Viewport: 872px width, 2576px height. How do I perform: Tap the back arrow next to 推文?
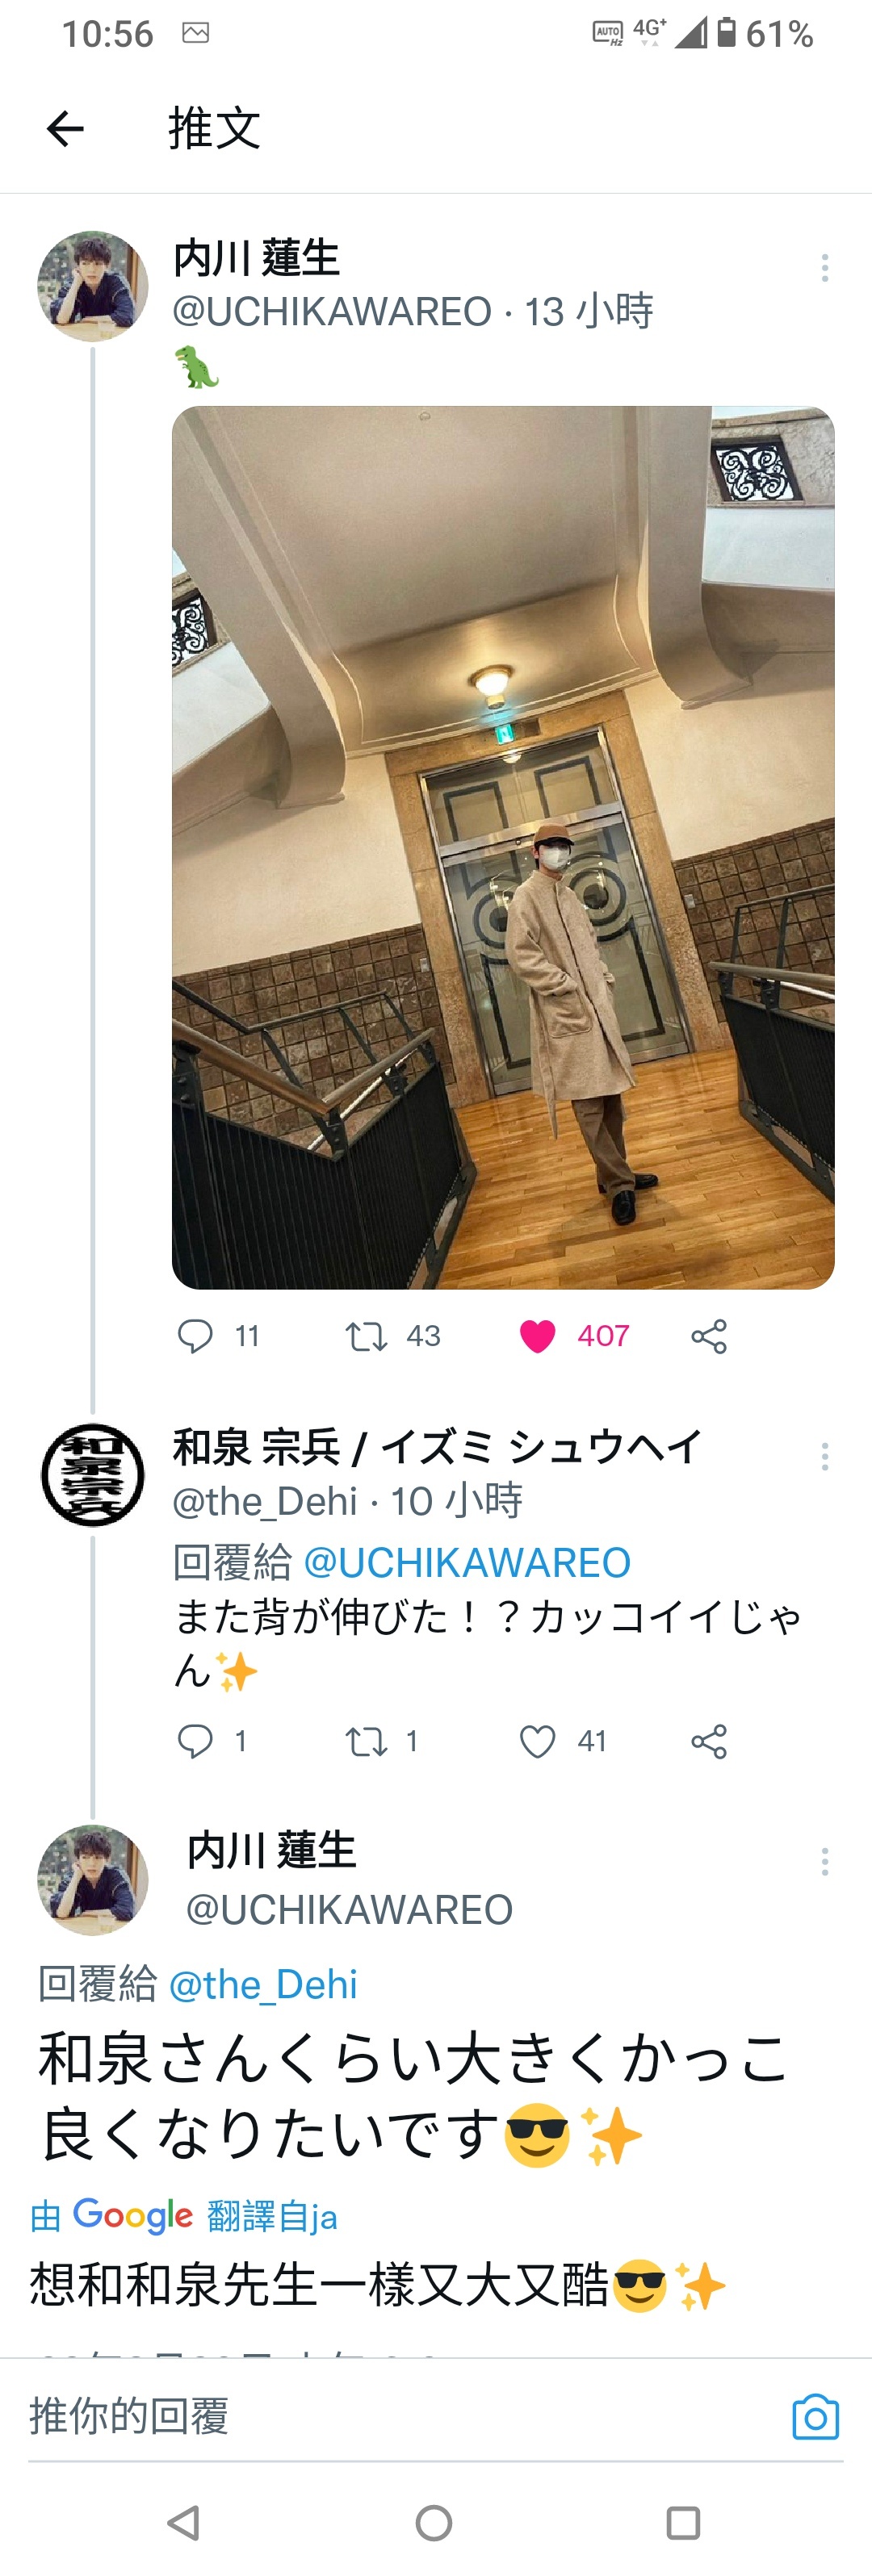pyautogui.click(x=65, y=129)
